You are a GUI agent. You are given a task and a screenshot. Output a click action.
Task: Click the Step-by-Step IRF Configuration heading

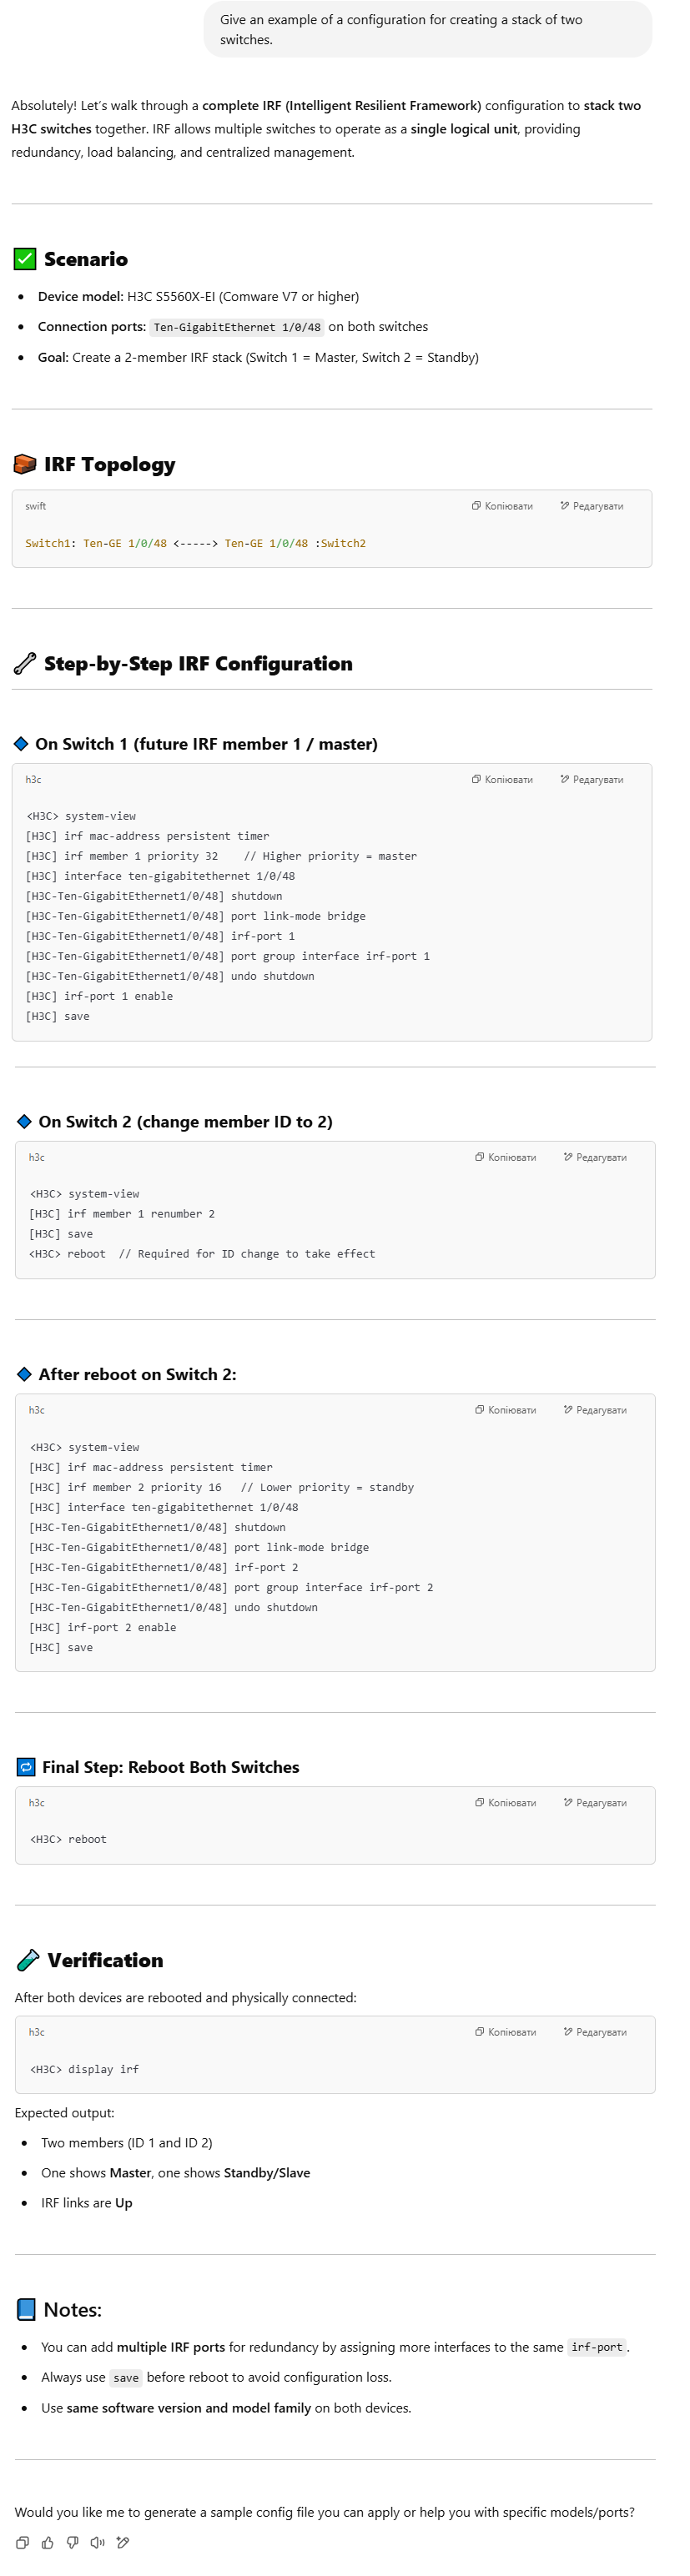(x=198, y=663)
